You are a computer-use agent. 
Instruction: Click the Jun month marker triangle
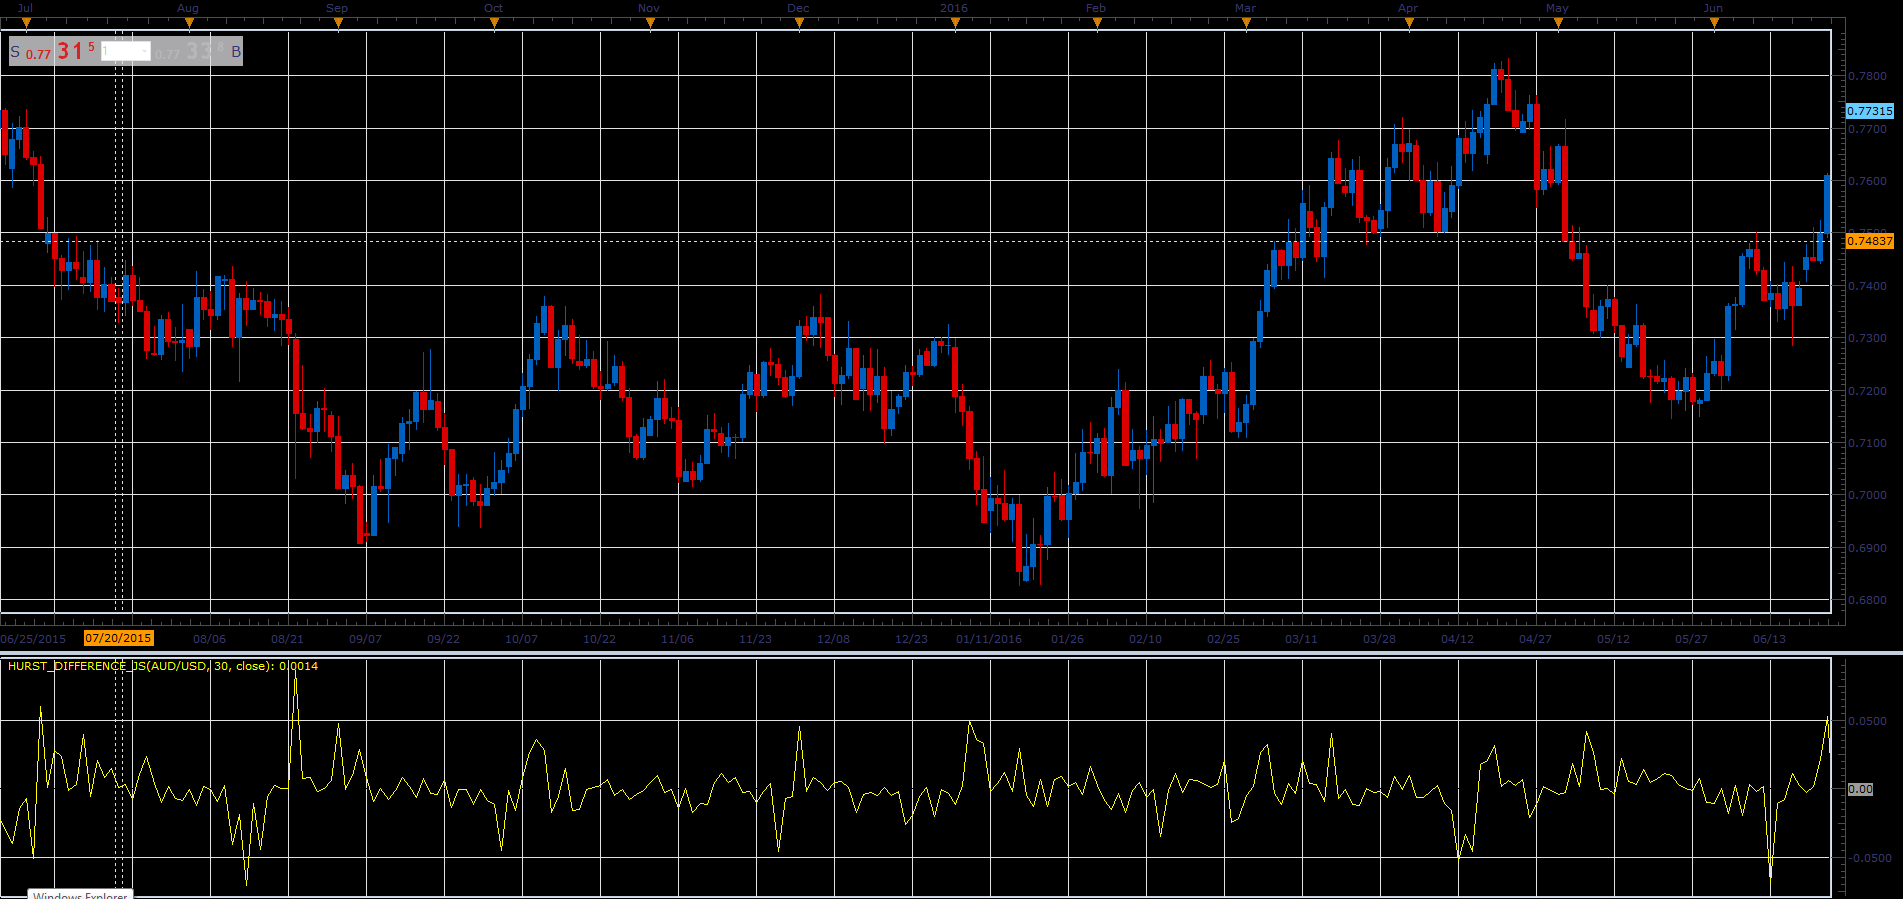(1714, 23)
